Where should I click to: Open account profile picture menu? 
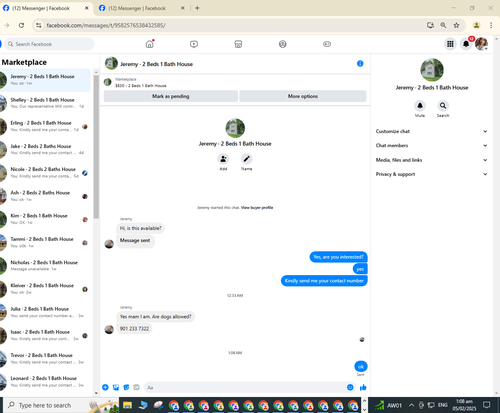481,44
